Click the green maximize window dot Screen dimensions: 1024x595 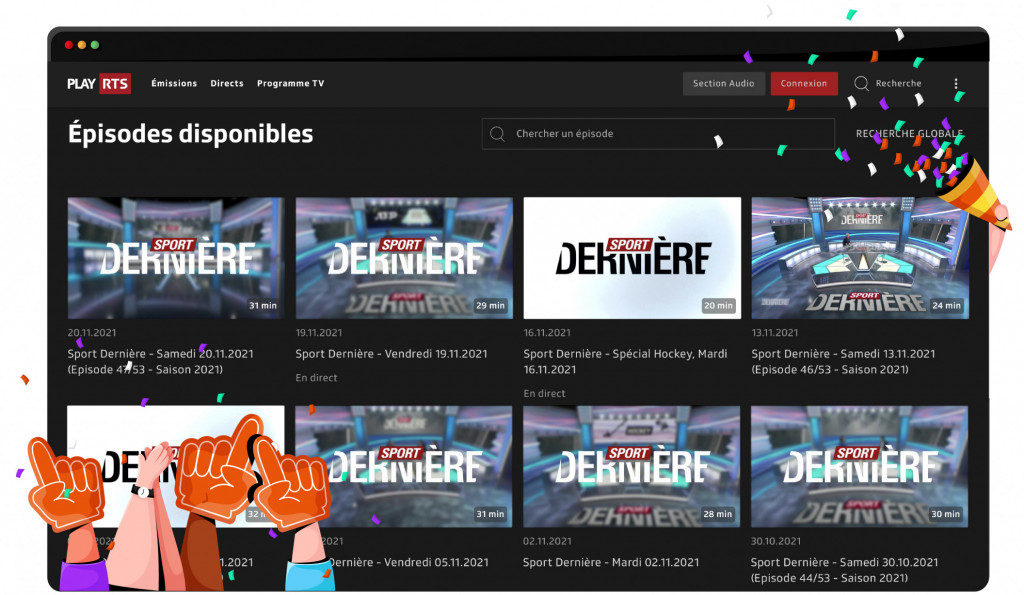pos(95,45)
